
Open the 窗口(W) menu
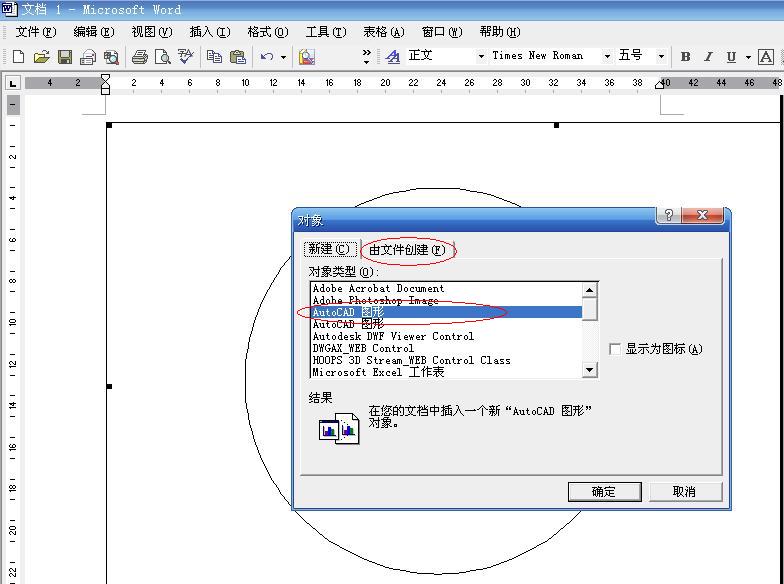tap(442, 32)
